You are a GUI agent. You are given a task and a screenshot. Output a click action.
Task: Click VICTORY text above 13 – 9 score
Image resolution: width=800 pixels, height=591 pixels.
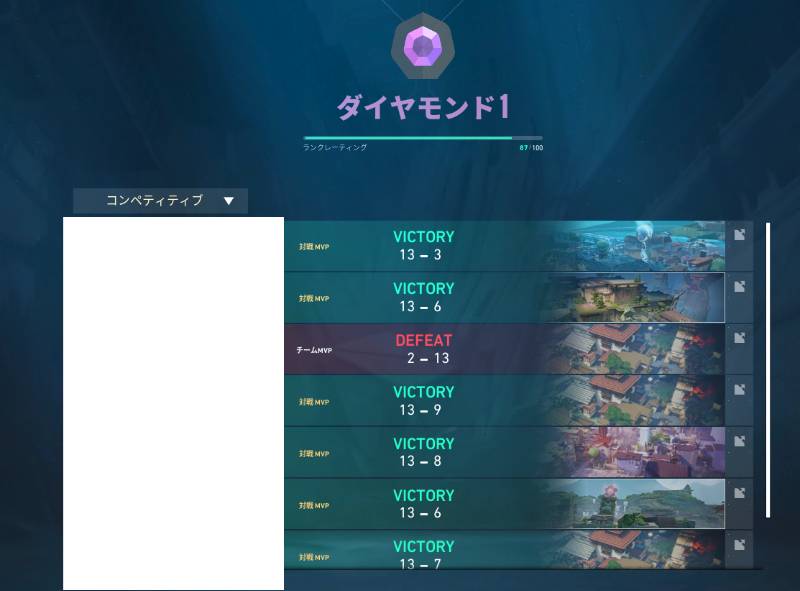coord(424,392)
